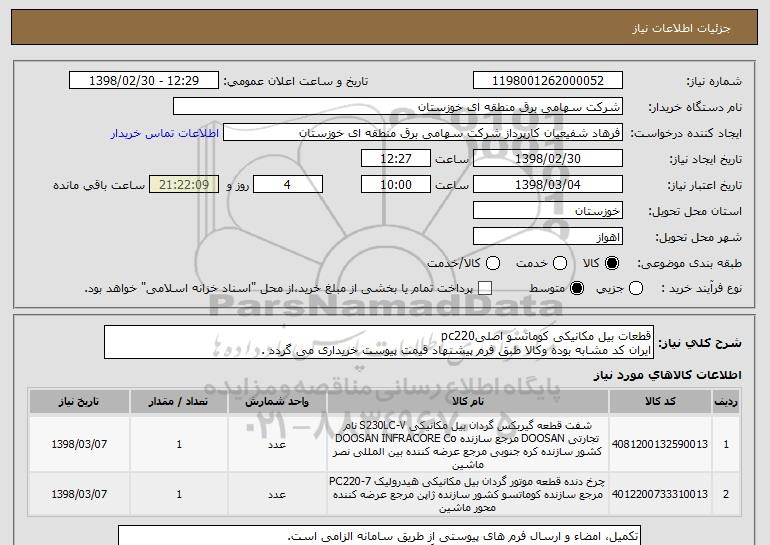770x545 pixels.
Task: Click the remaining time countdown 21:22:09
Action: 184,185
